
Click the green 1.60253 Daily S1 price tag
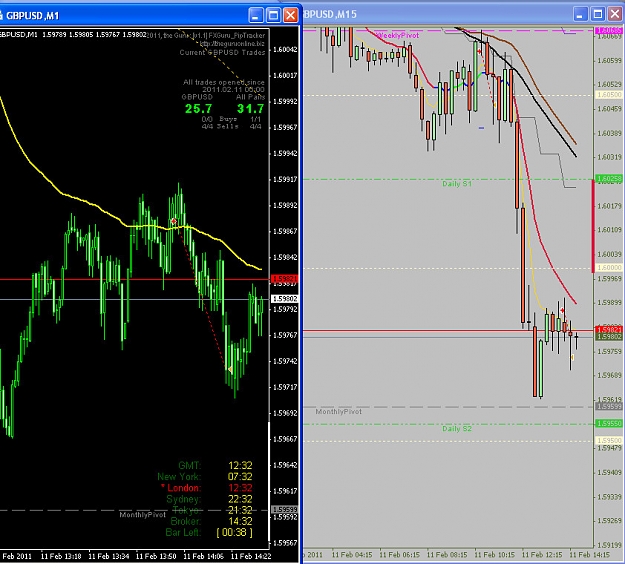(x=609, y=179)
